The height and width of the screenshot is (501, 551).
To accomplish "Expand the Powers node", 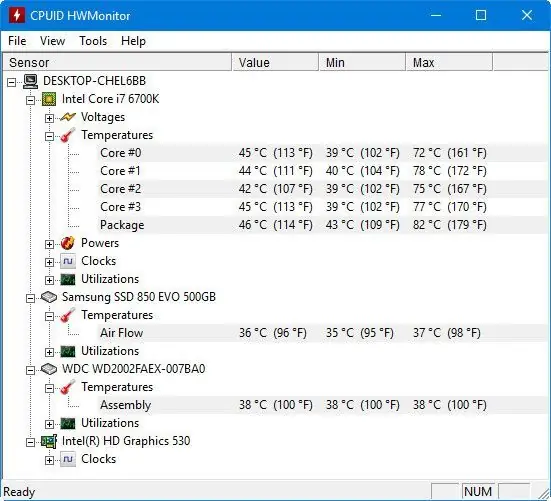I will point(50,244).
